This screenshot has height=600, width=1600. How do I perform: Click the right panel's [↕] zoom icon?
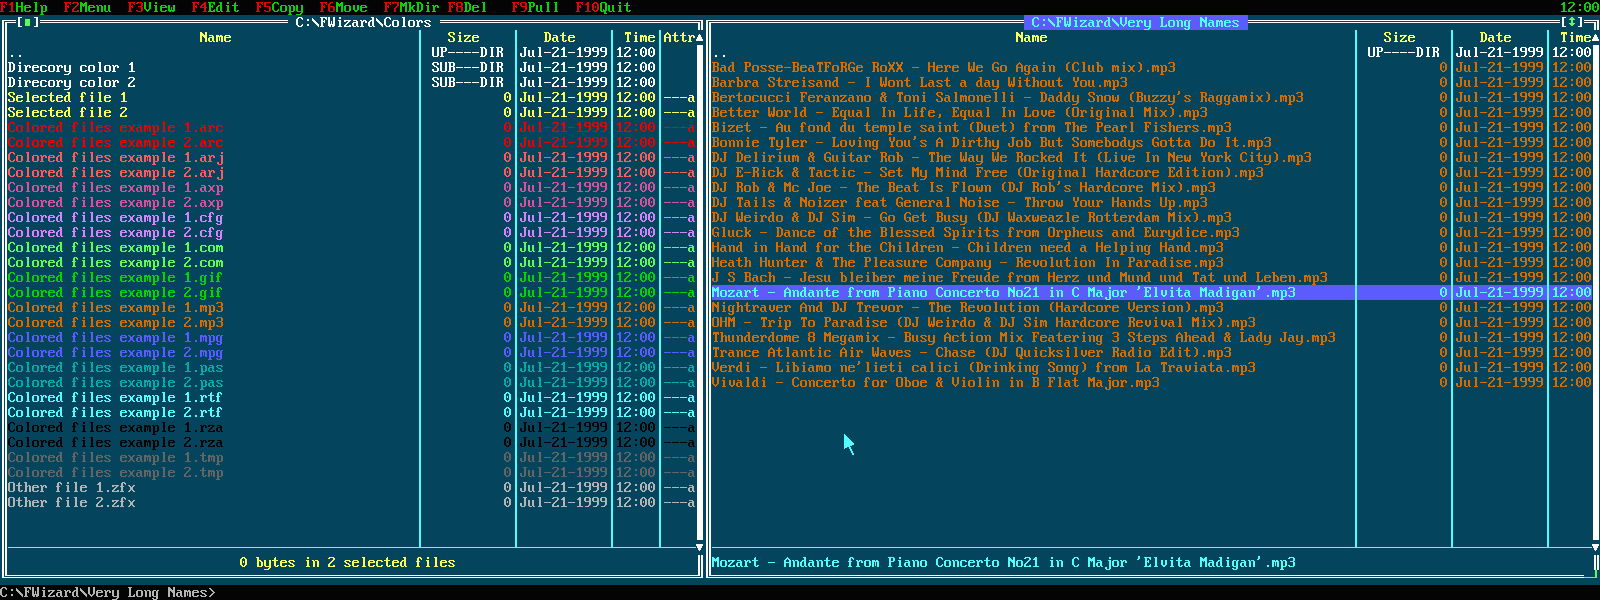[x=1572, y=22]
